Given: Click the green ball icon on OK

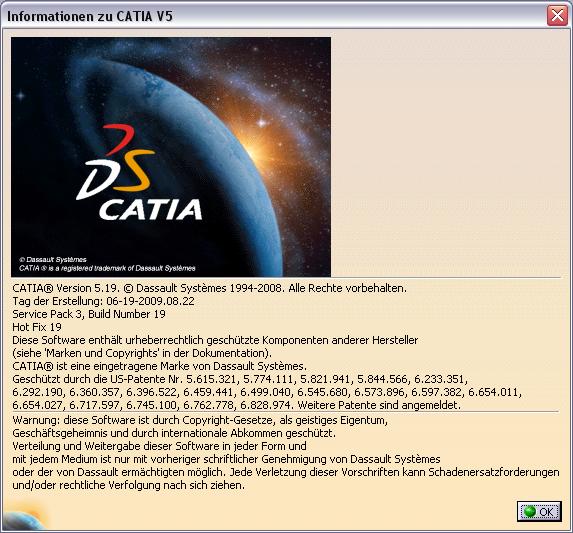Looking at the screenshot, I should tap(530, 511).
